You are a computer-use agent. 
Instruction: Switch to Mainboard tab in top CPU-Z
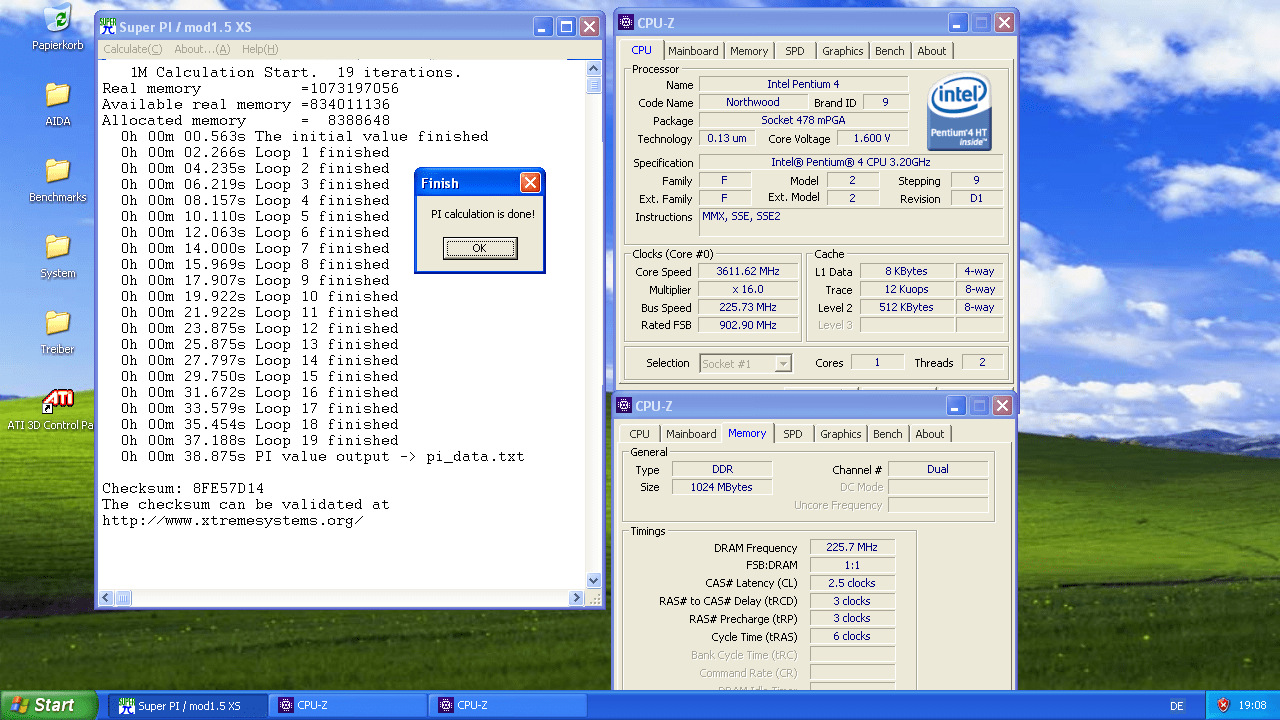click(x=693, y=51)
